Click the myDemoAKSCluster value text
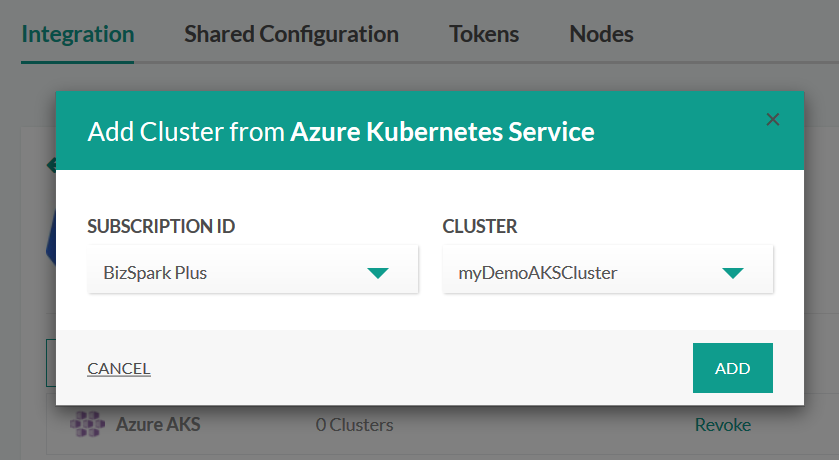Viewport: 839px width, 460px height. click(x=538, y=272)
